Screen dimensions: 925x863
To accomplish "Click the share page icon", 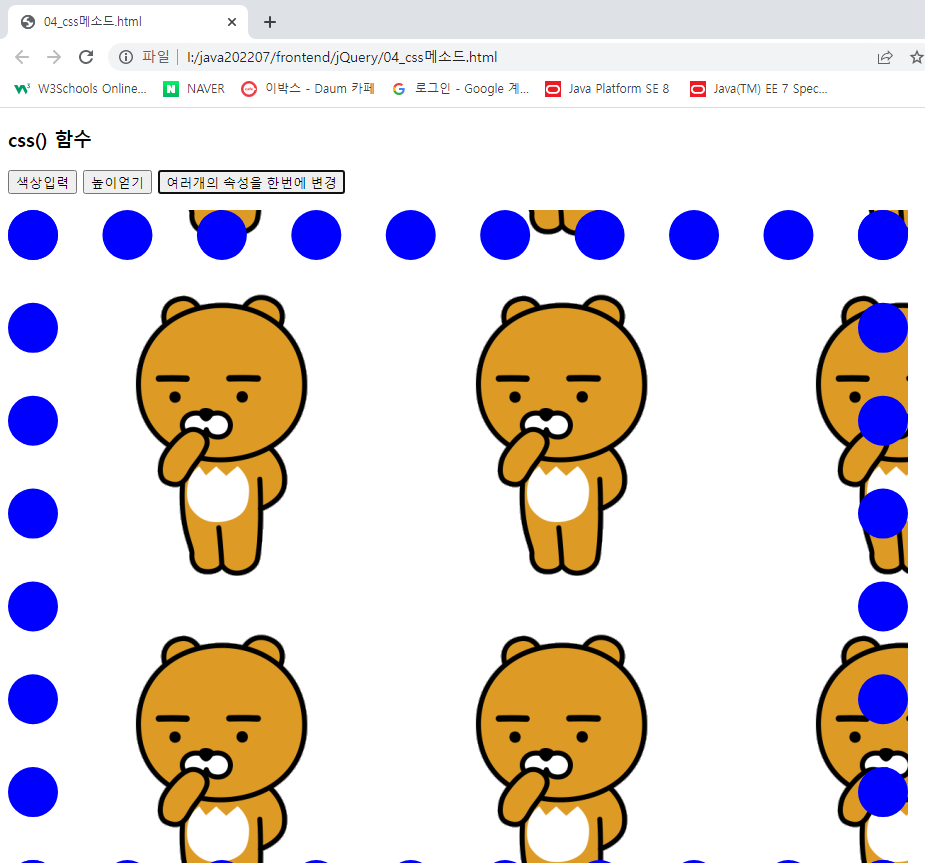I will pyautogui.click(x=885, y=57).
